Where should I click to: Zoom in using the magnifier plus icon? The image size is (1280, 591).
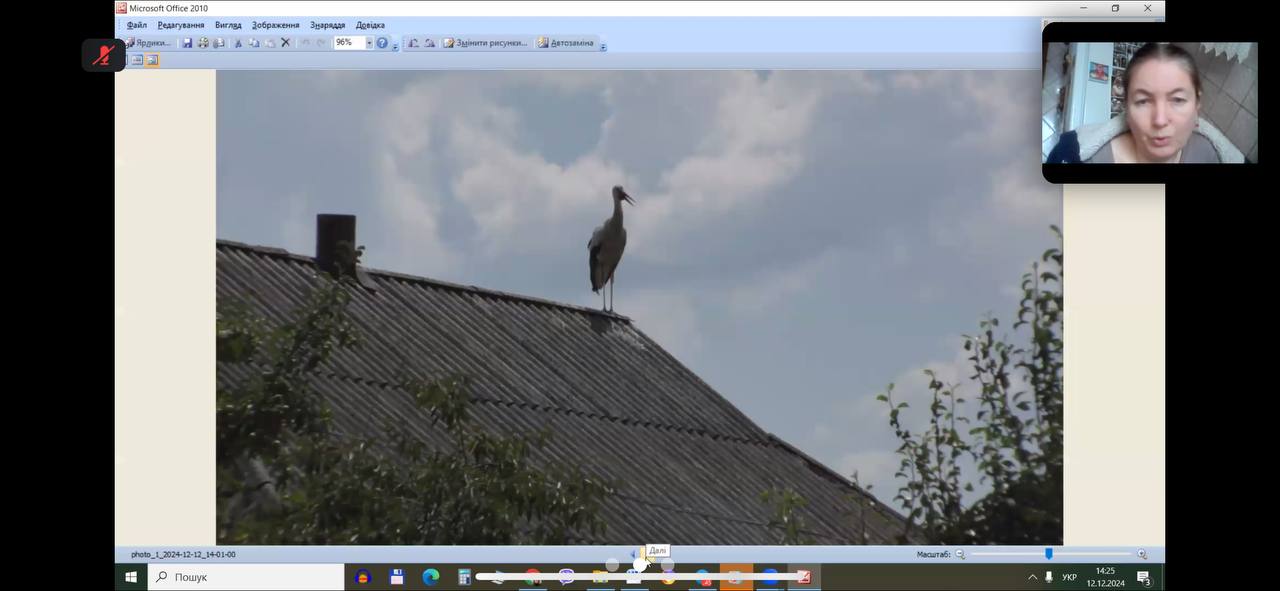tap(1142, 554)
